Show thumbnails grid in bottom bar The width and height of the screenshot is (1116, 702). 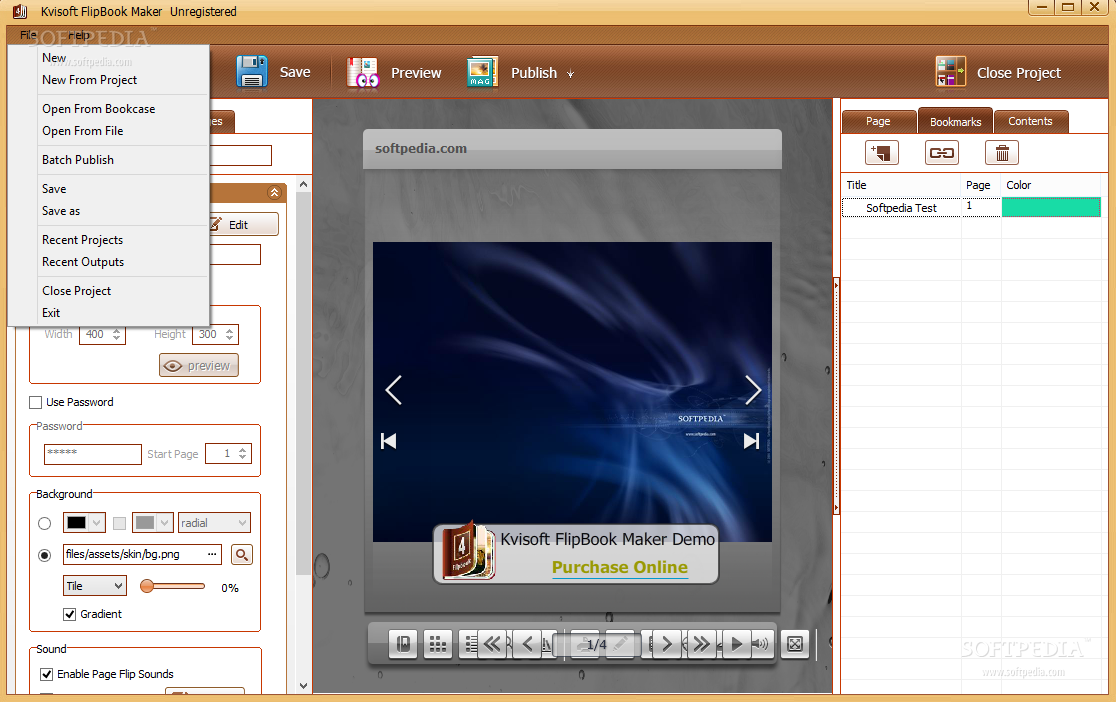tap(438, 644)
